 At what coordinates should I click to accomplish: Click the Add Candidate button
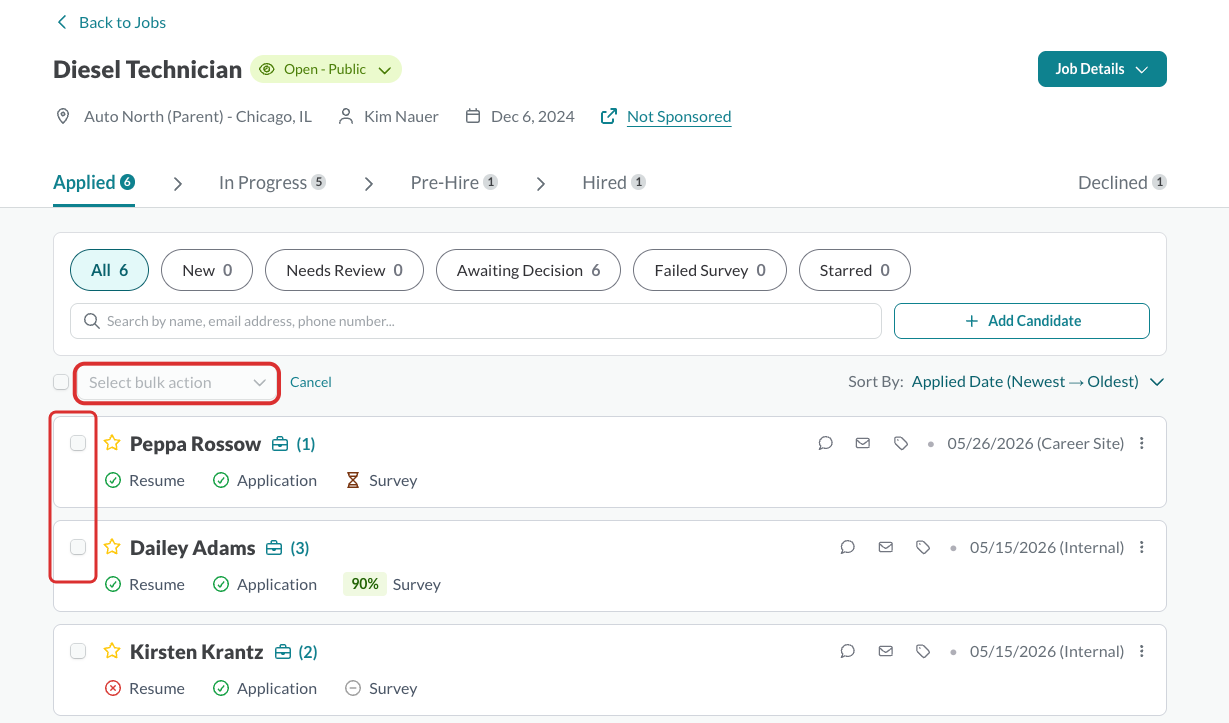(1022, 321)
